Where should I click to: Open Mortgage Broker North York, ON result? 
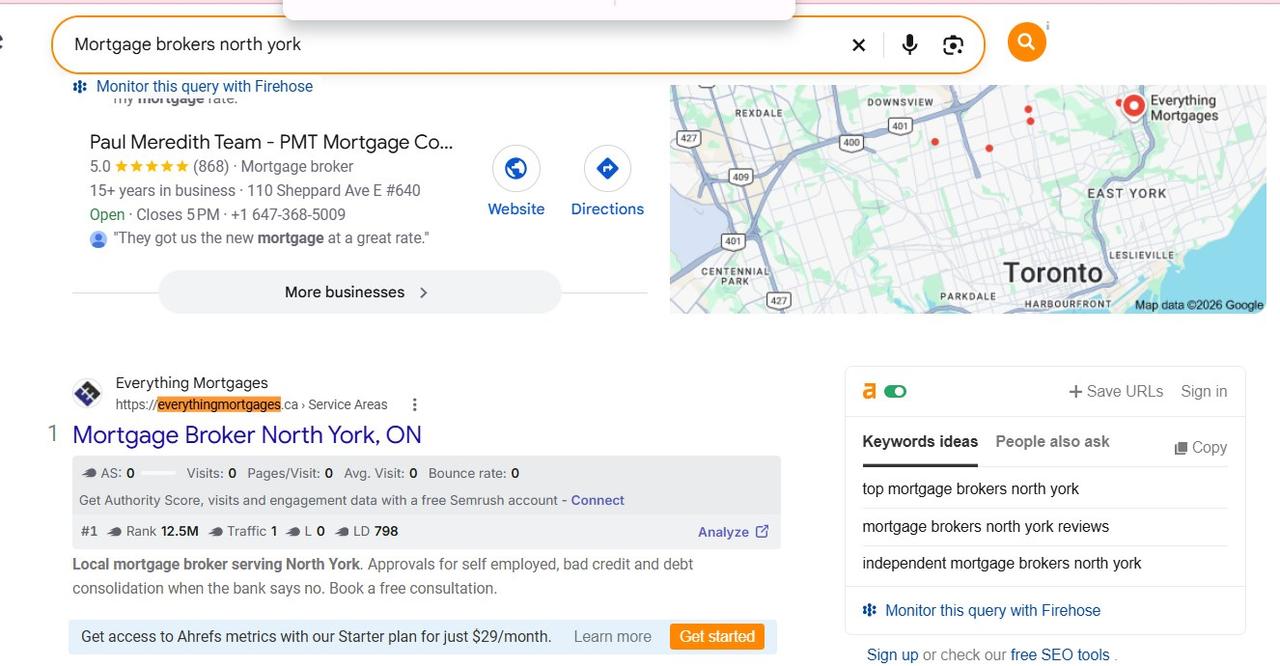(x=247, y=435)
